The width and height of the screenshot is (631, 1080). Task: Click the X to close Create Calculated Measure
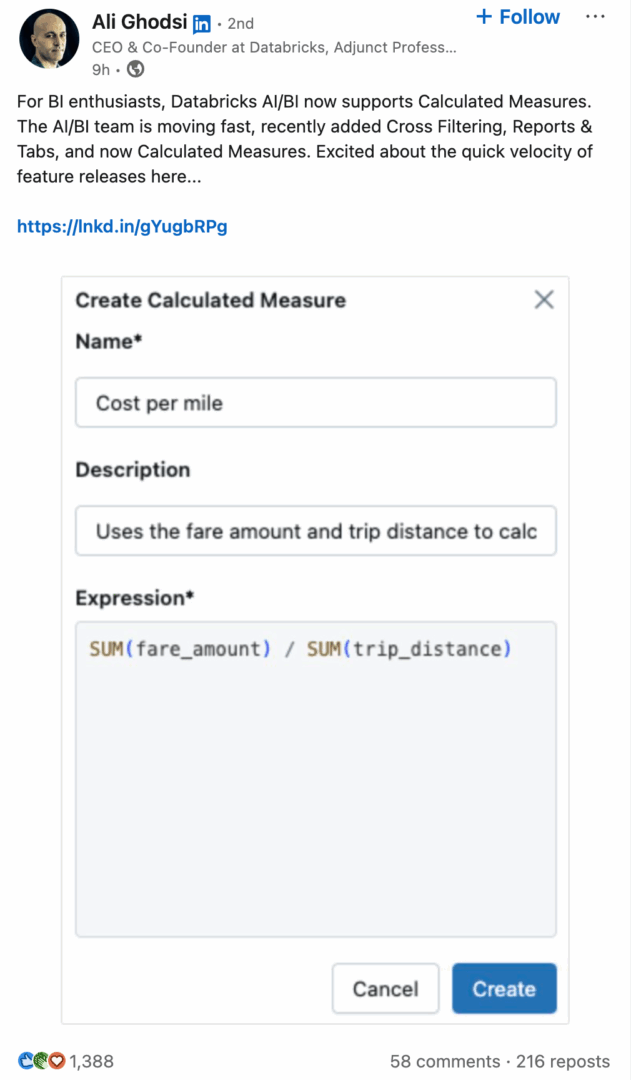[544, 299]
